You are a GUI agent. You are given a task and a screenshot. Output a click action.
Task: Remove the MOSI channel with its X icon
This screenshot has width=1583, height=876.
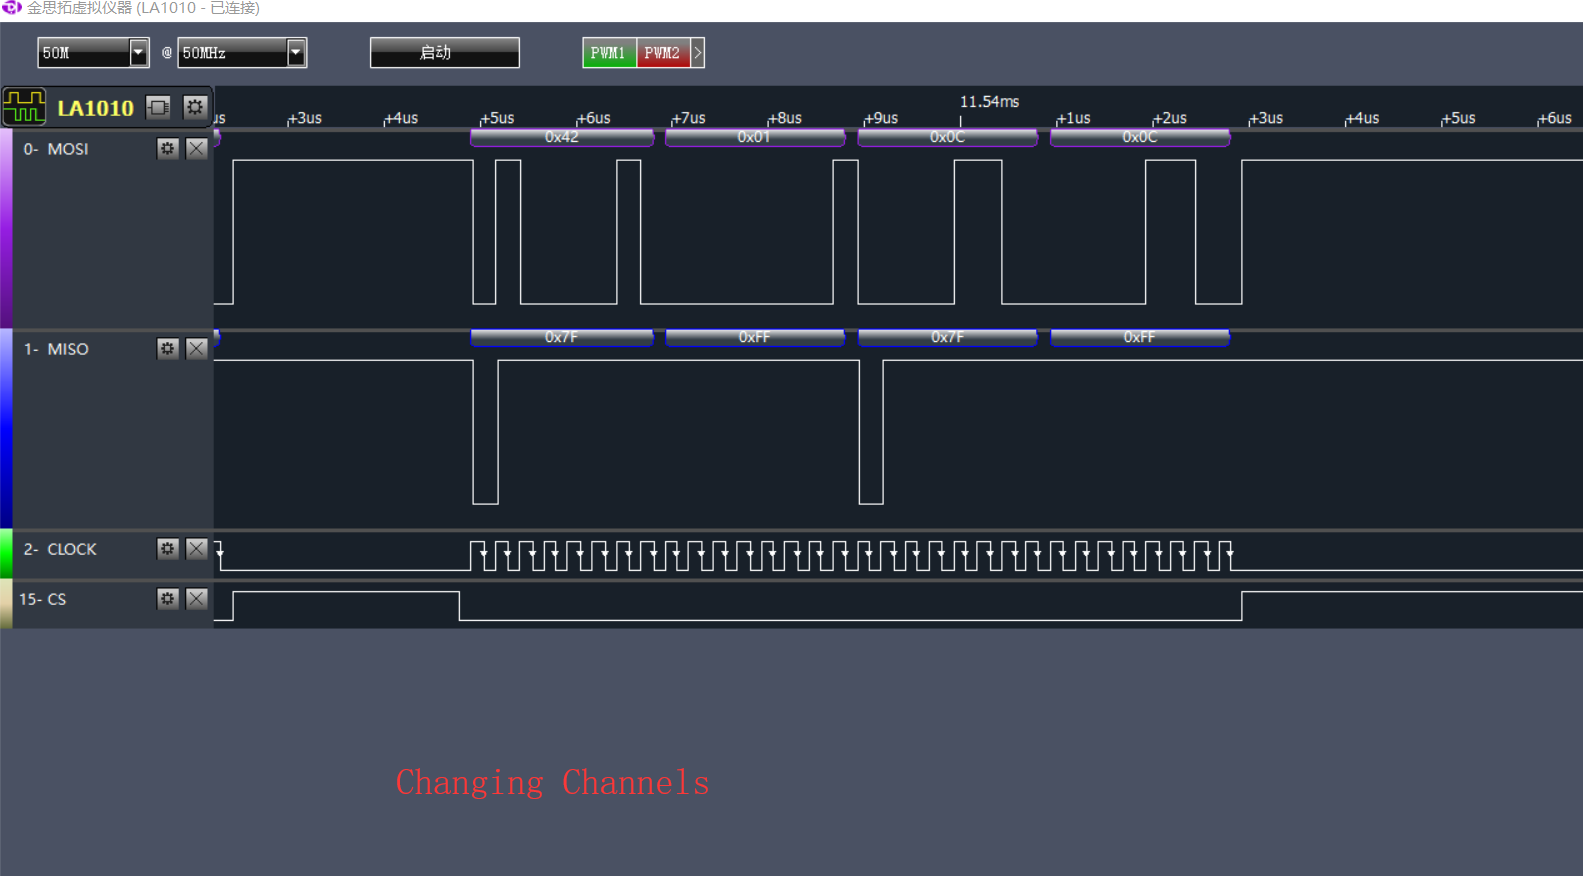pos(197,148)
